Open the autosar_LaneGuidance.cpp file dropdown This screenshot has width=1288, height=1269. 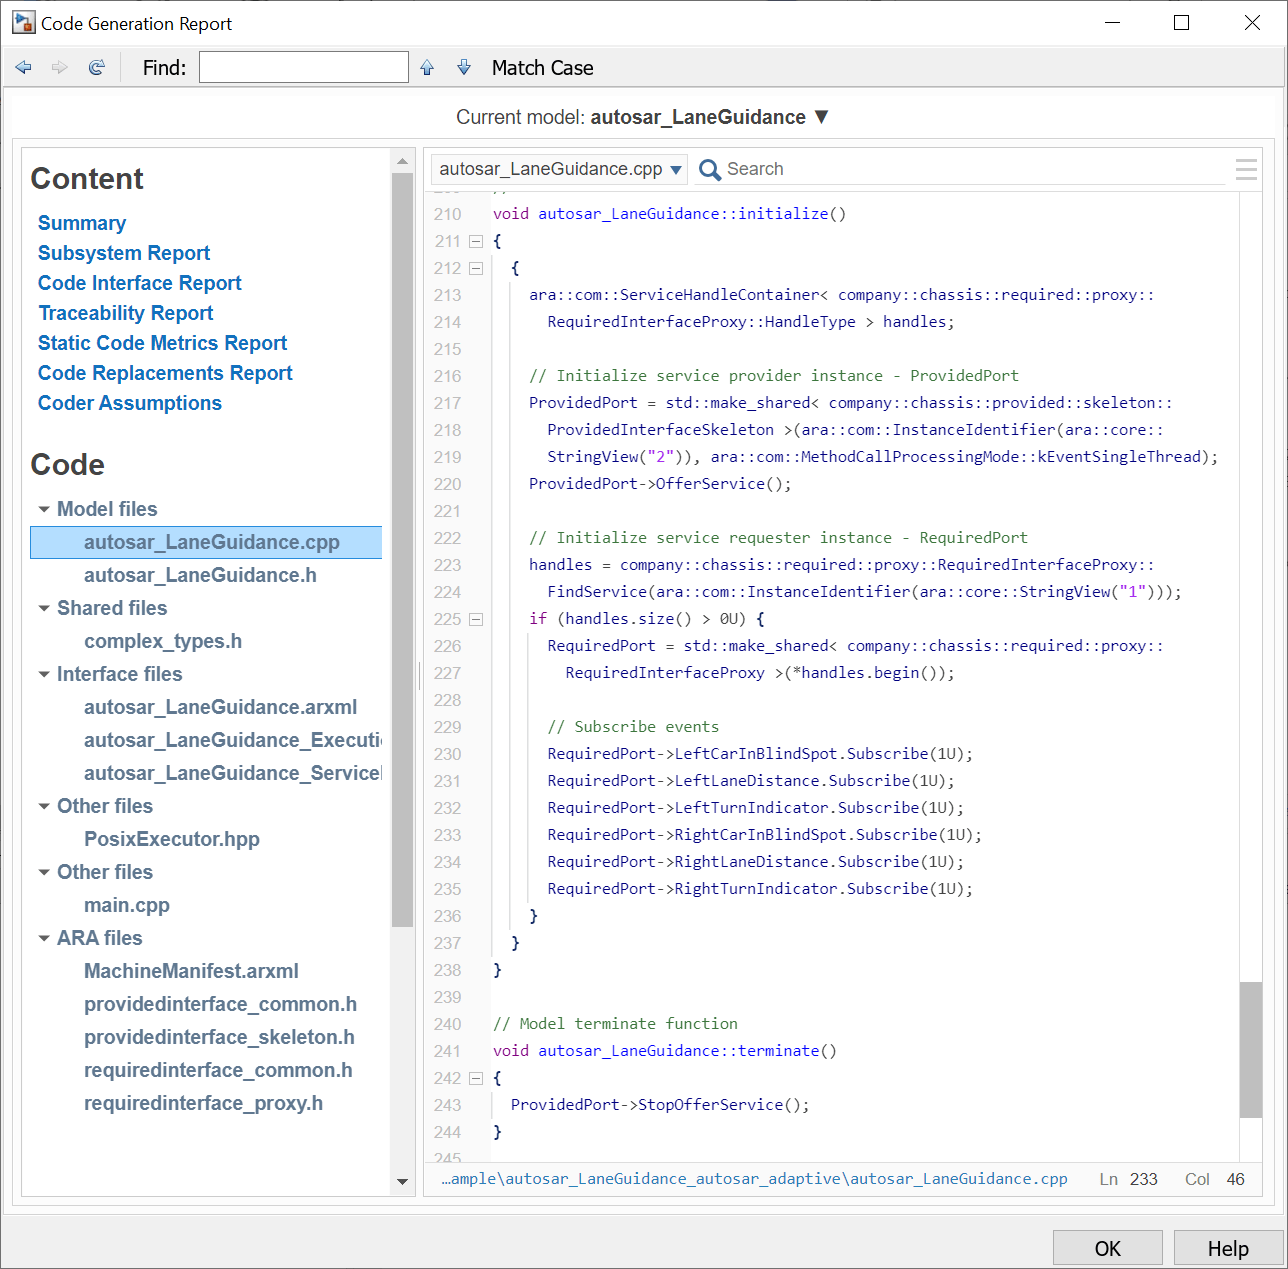(560, 169)
